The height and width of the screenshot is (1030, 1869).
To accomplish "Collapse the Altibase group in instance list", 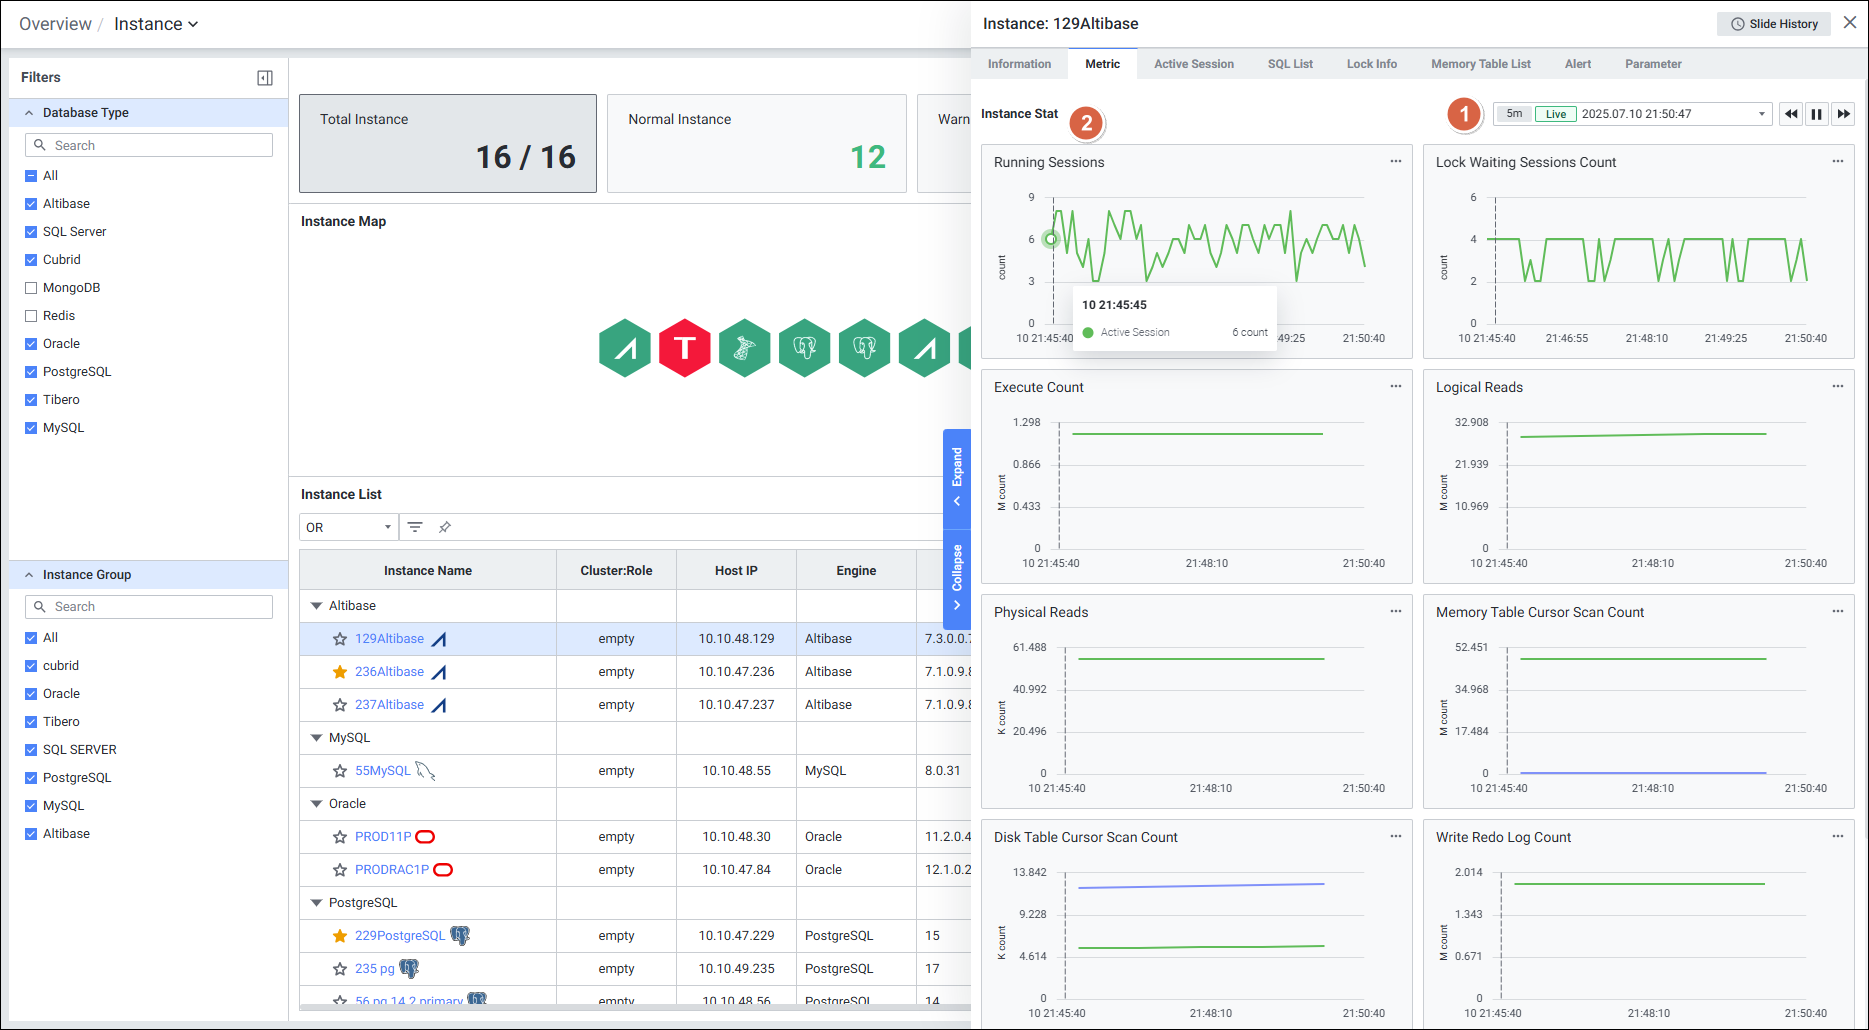I will pos(317,606).
